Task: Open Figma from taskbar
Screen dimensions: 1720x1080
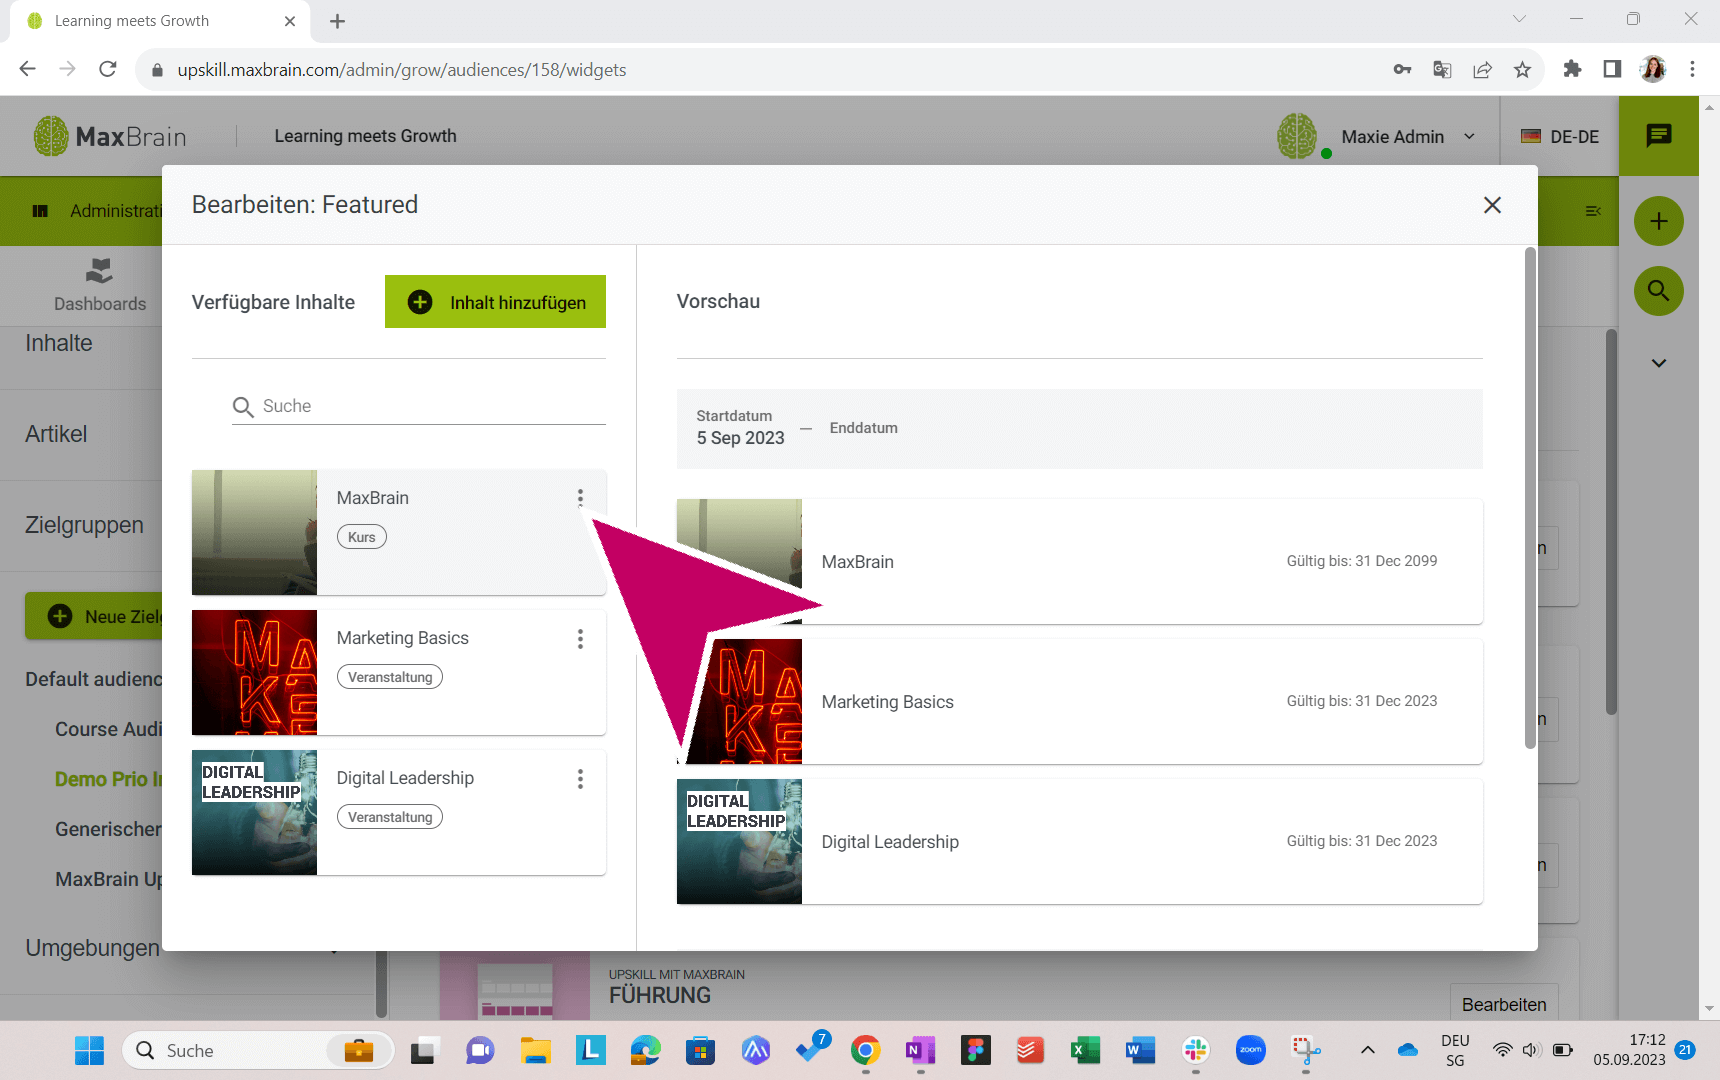Action: tap(975, 1050)
